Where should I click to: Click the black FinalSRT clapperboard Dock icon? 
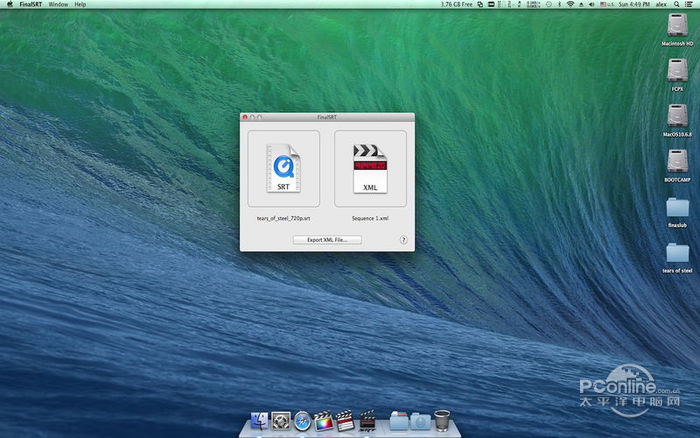tap(367, 421)
